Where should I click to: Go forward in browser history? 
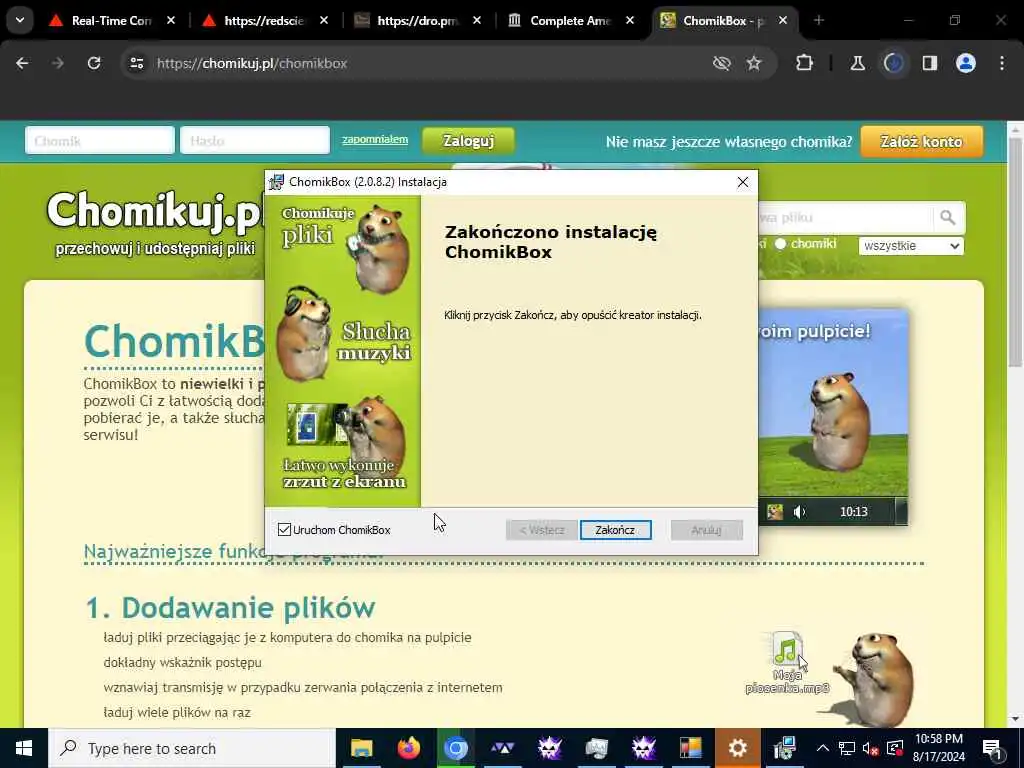(x=58, y=63)
